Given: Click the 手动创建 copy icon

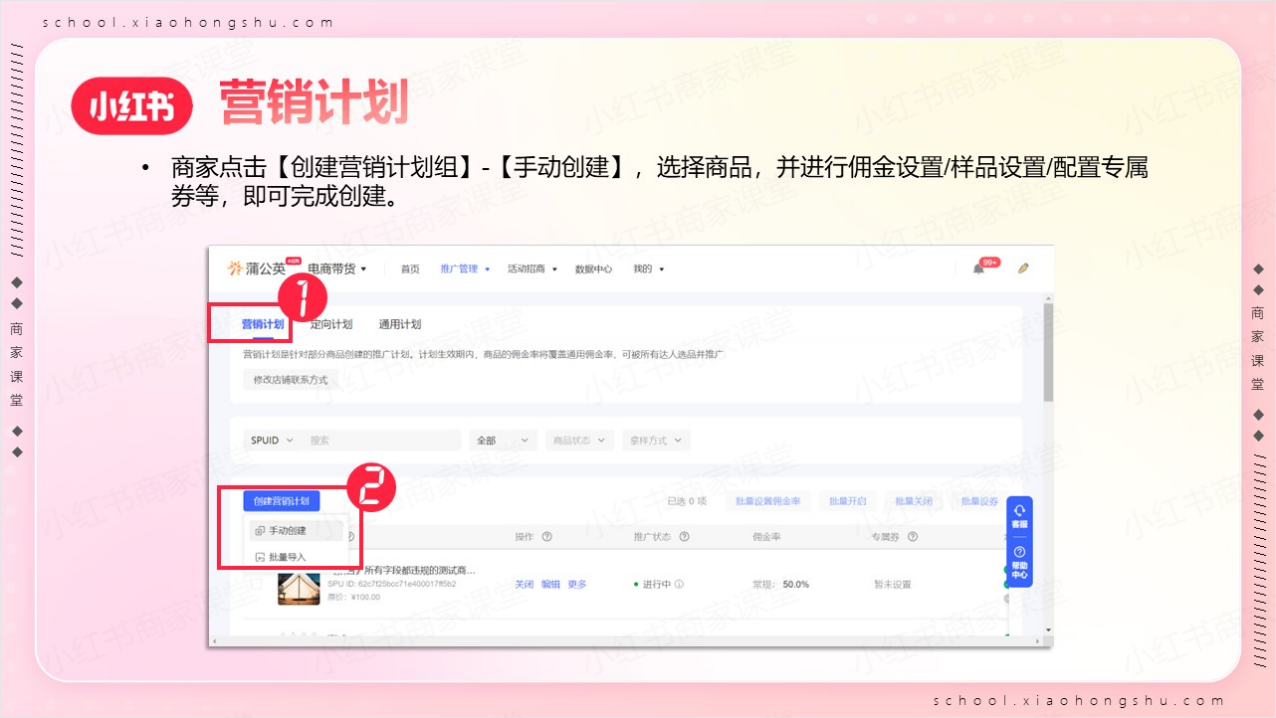Looking at the screenshot, I should coord(260,531).
